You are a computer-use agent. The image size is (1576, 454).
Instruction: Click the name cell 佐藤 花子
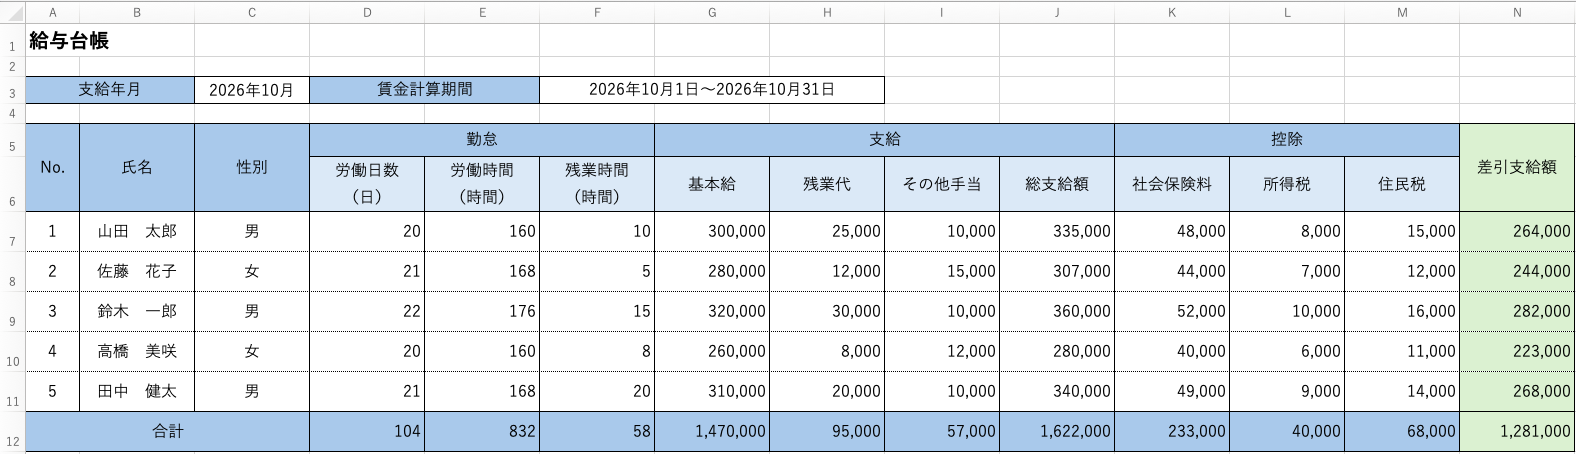(137, 272)
